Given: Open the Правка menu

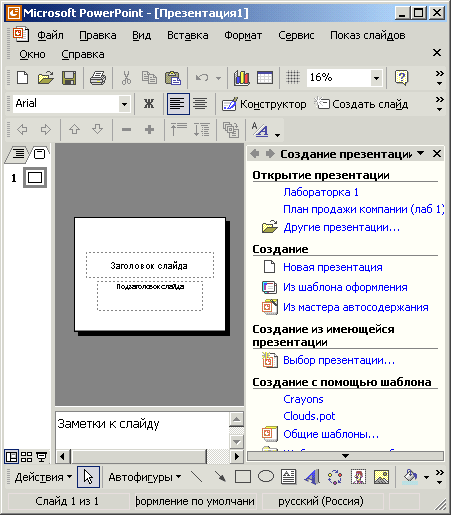Looking at the screenshot, I should point(98,35).
